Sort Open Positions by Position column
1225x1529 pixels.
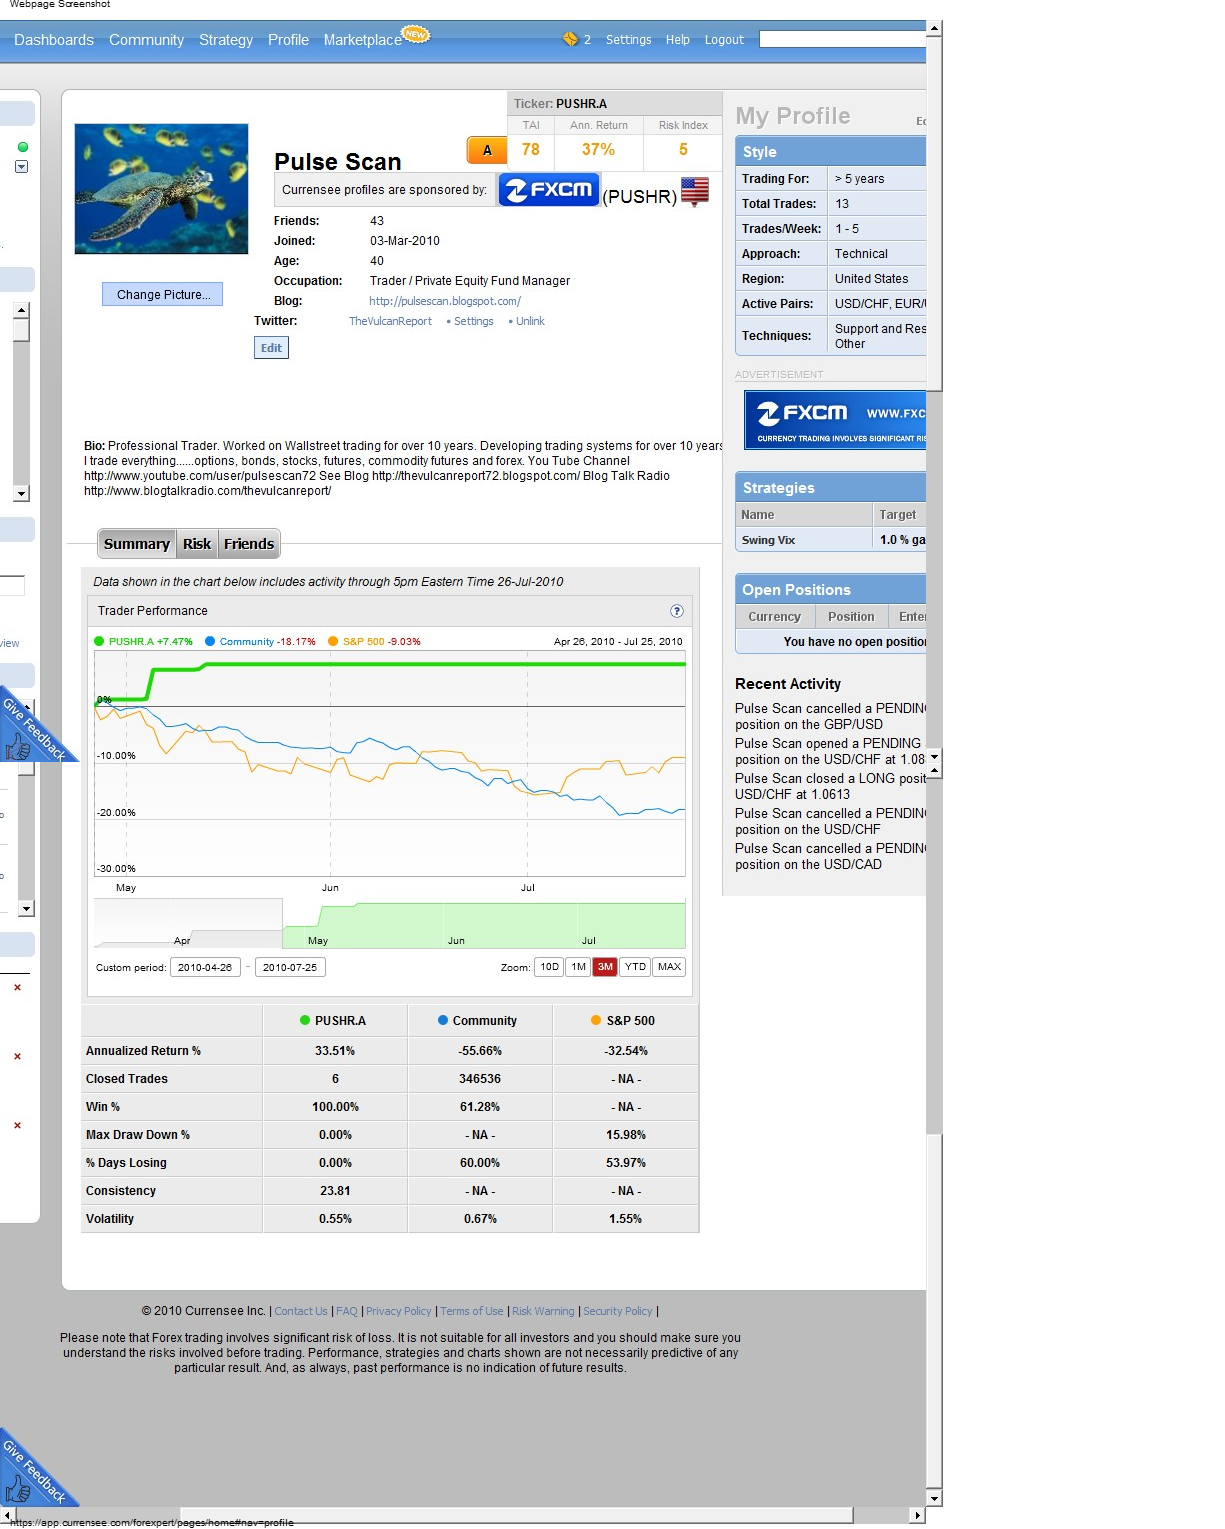pos(851,617)
